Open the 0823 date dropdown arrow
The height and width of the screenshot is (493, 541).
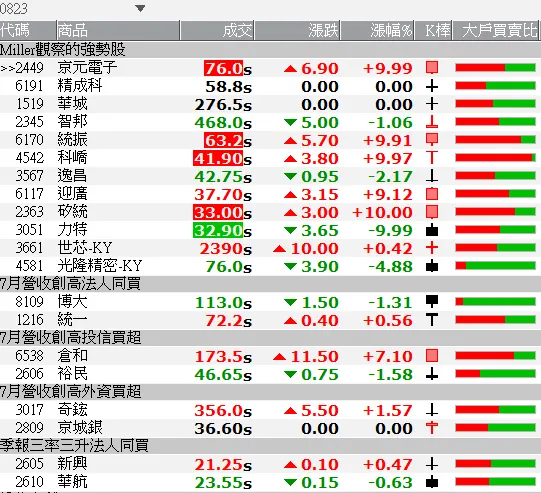(140, 8)
